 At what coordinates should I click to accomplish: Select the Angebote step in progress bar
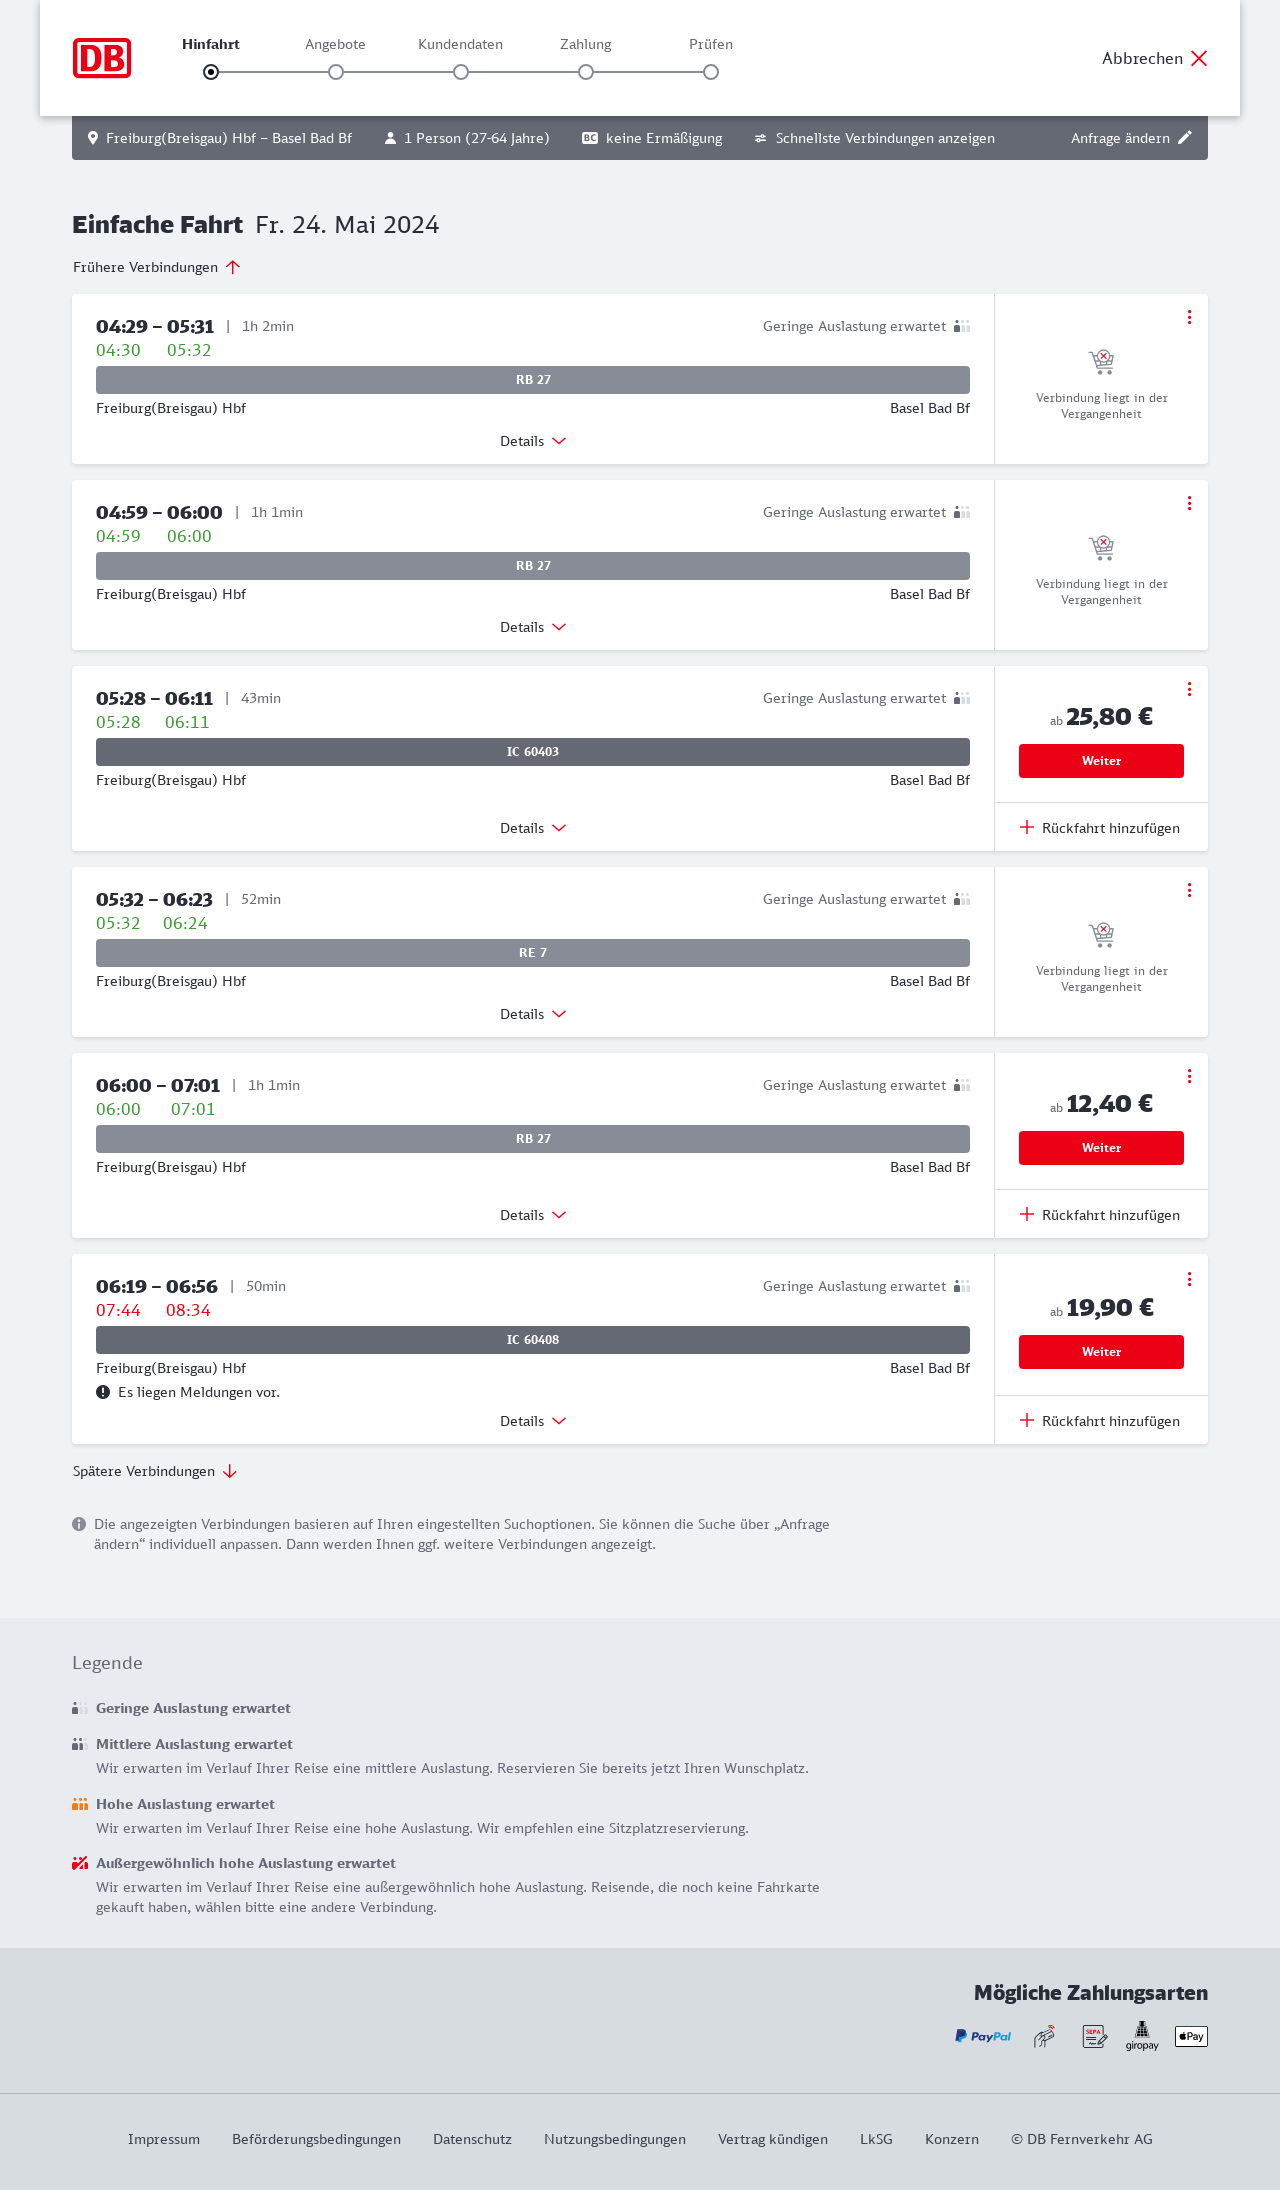coord(336,72)
